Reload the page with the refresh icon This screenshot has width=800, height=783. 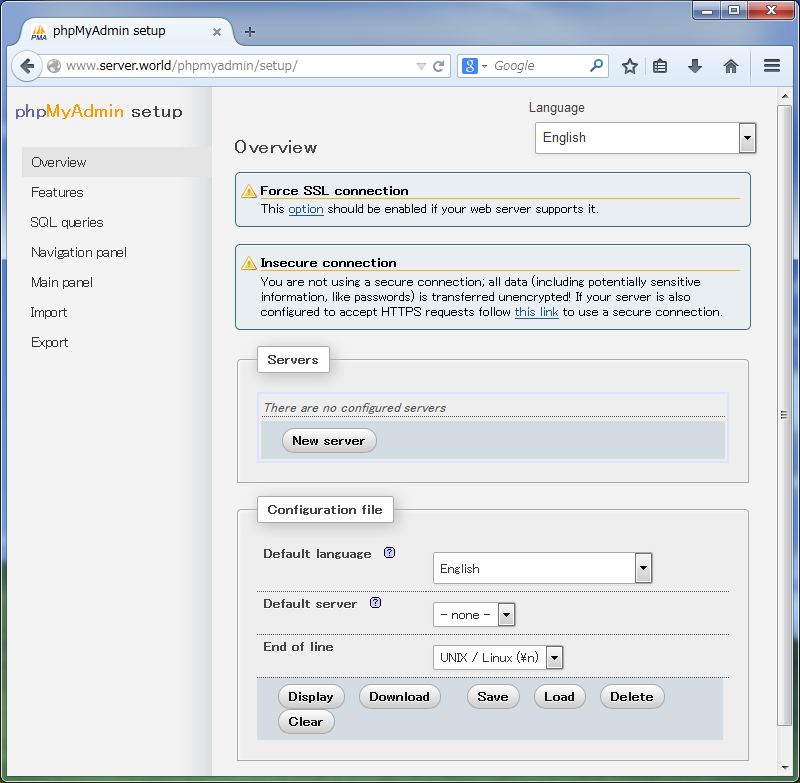pyautogui.click(x=438, y=66)
